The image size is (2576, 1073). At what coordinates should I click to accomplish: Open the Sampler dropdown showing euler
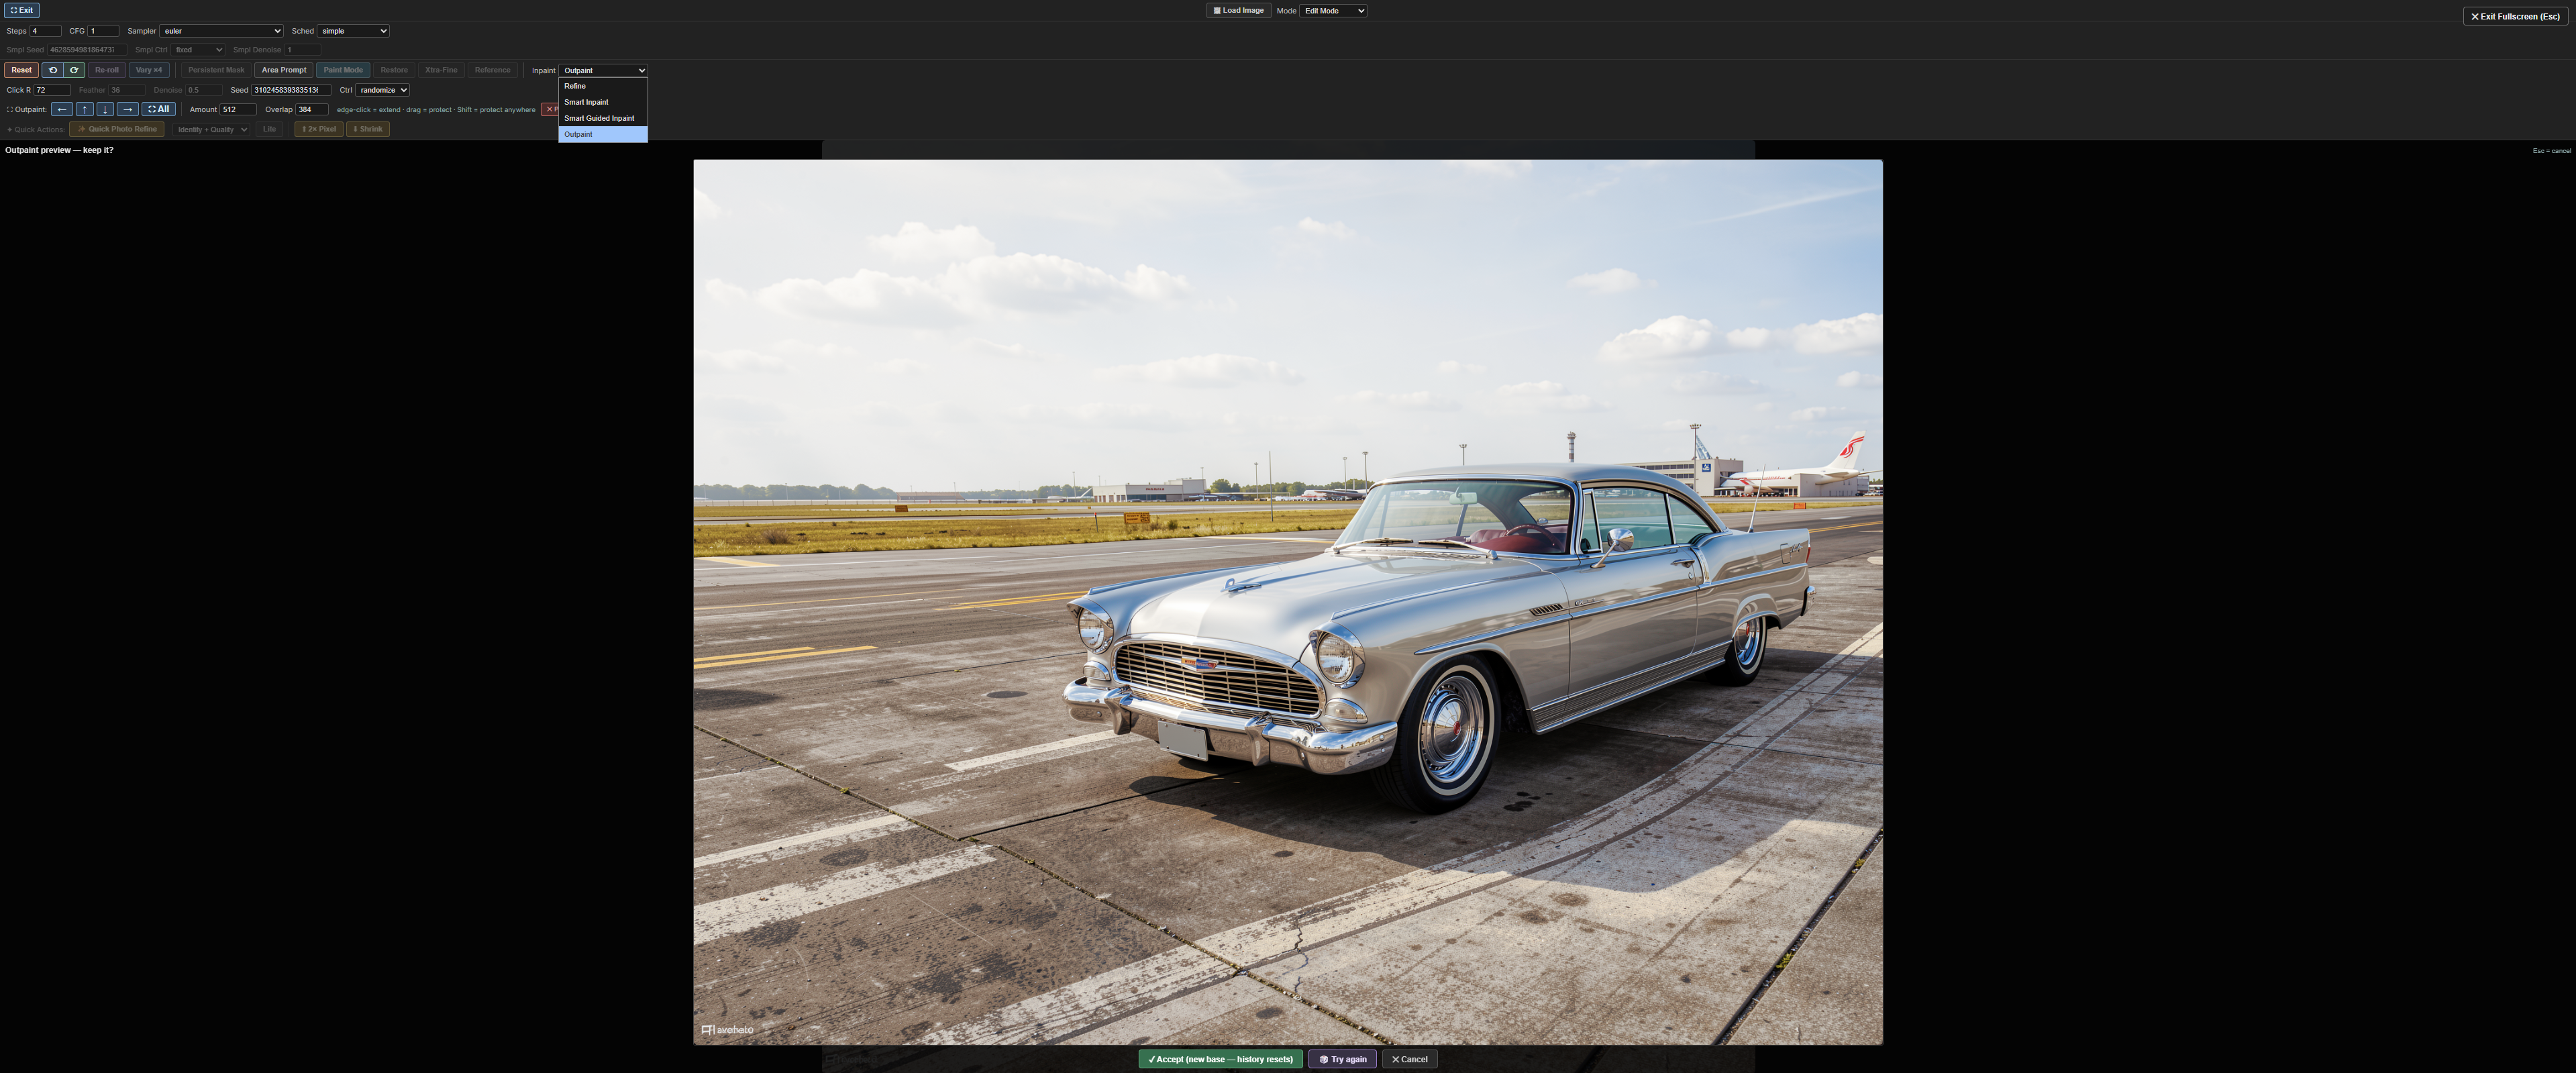221,31
